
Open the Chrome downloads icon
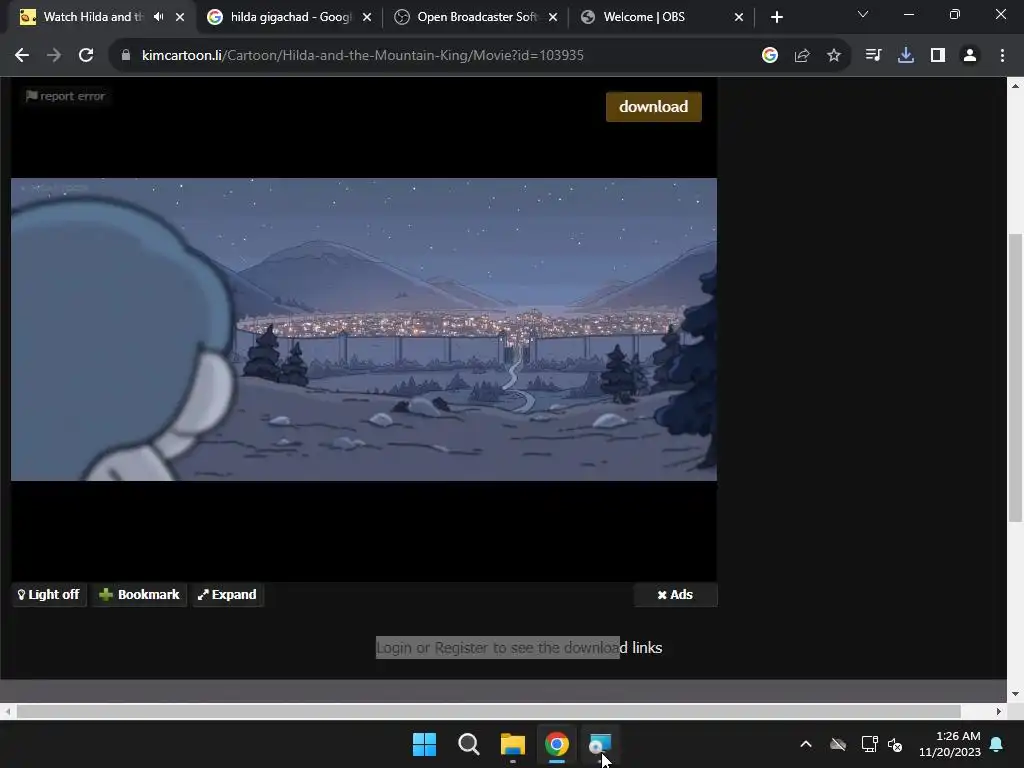(906, 56)
